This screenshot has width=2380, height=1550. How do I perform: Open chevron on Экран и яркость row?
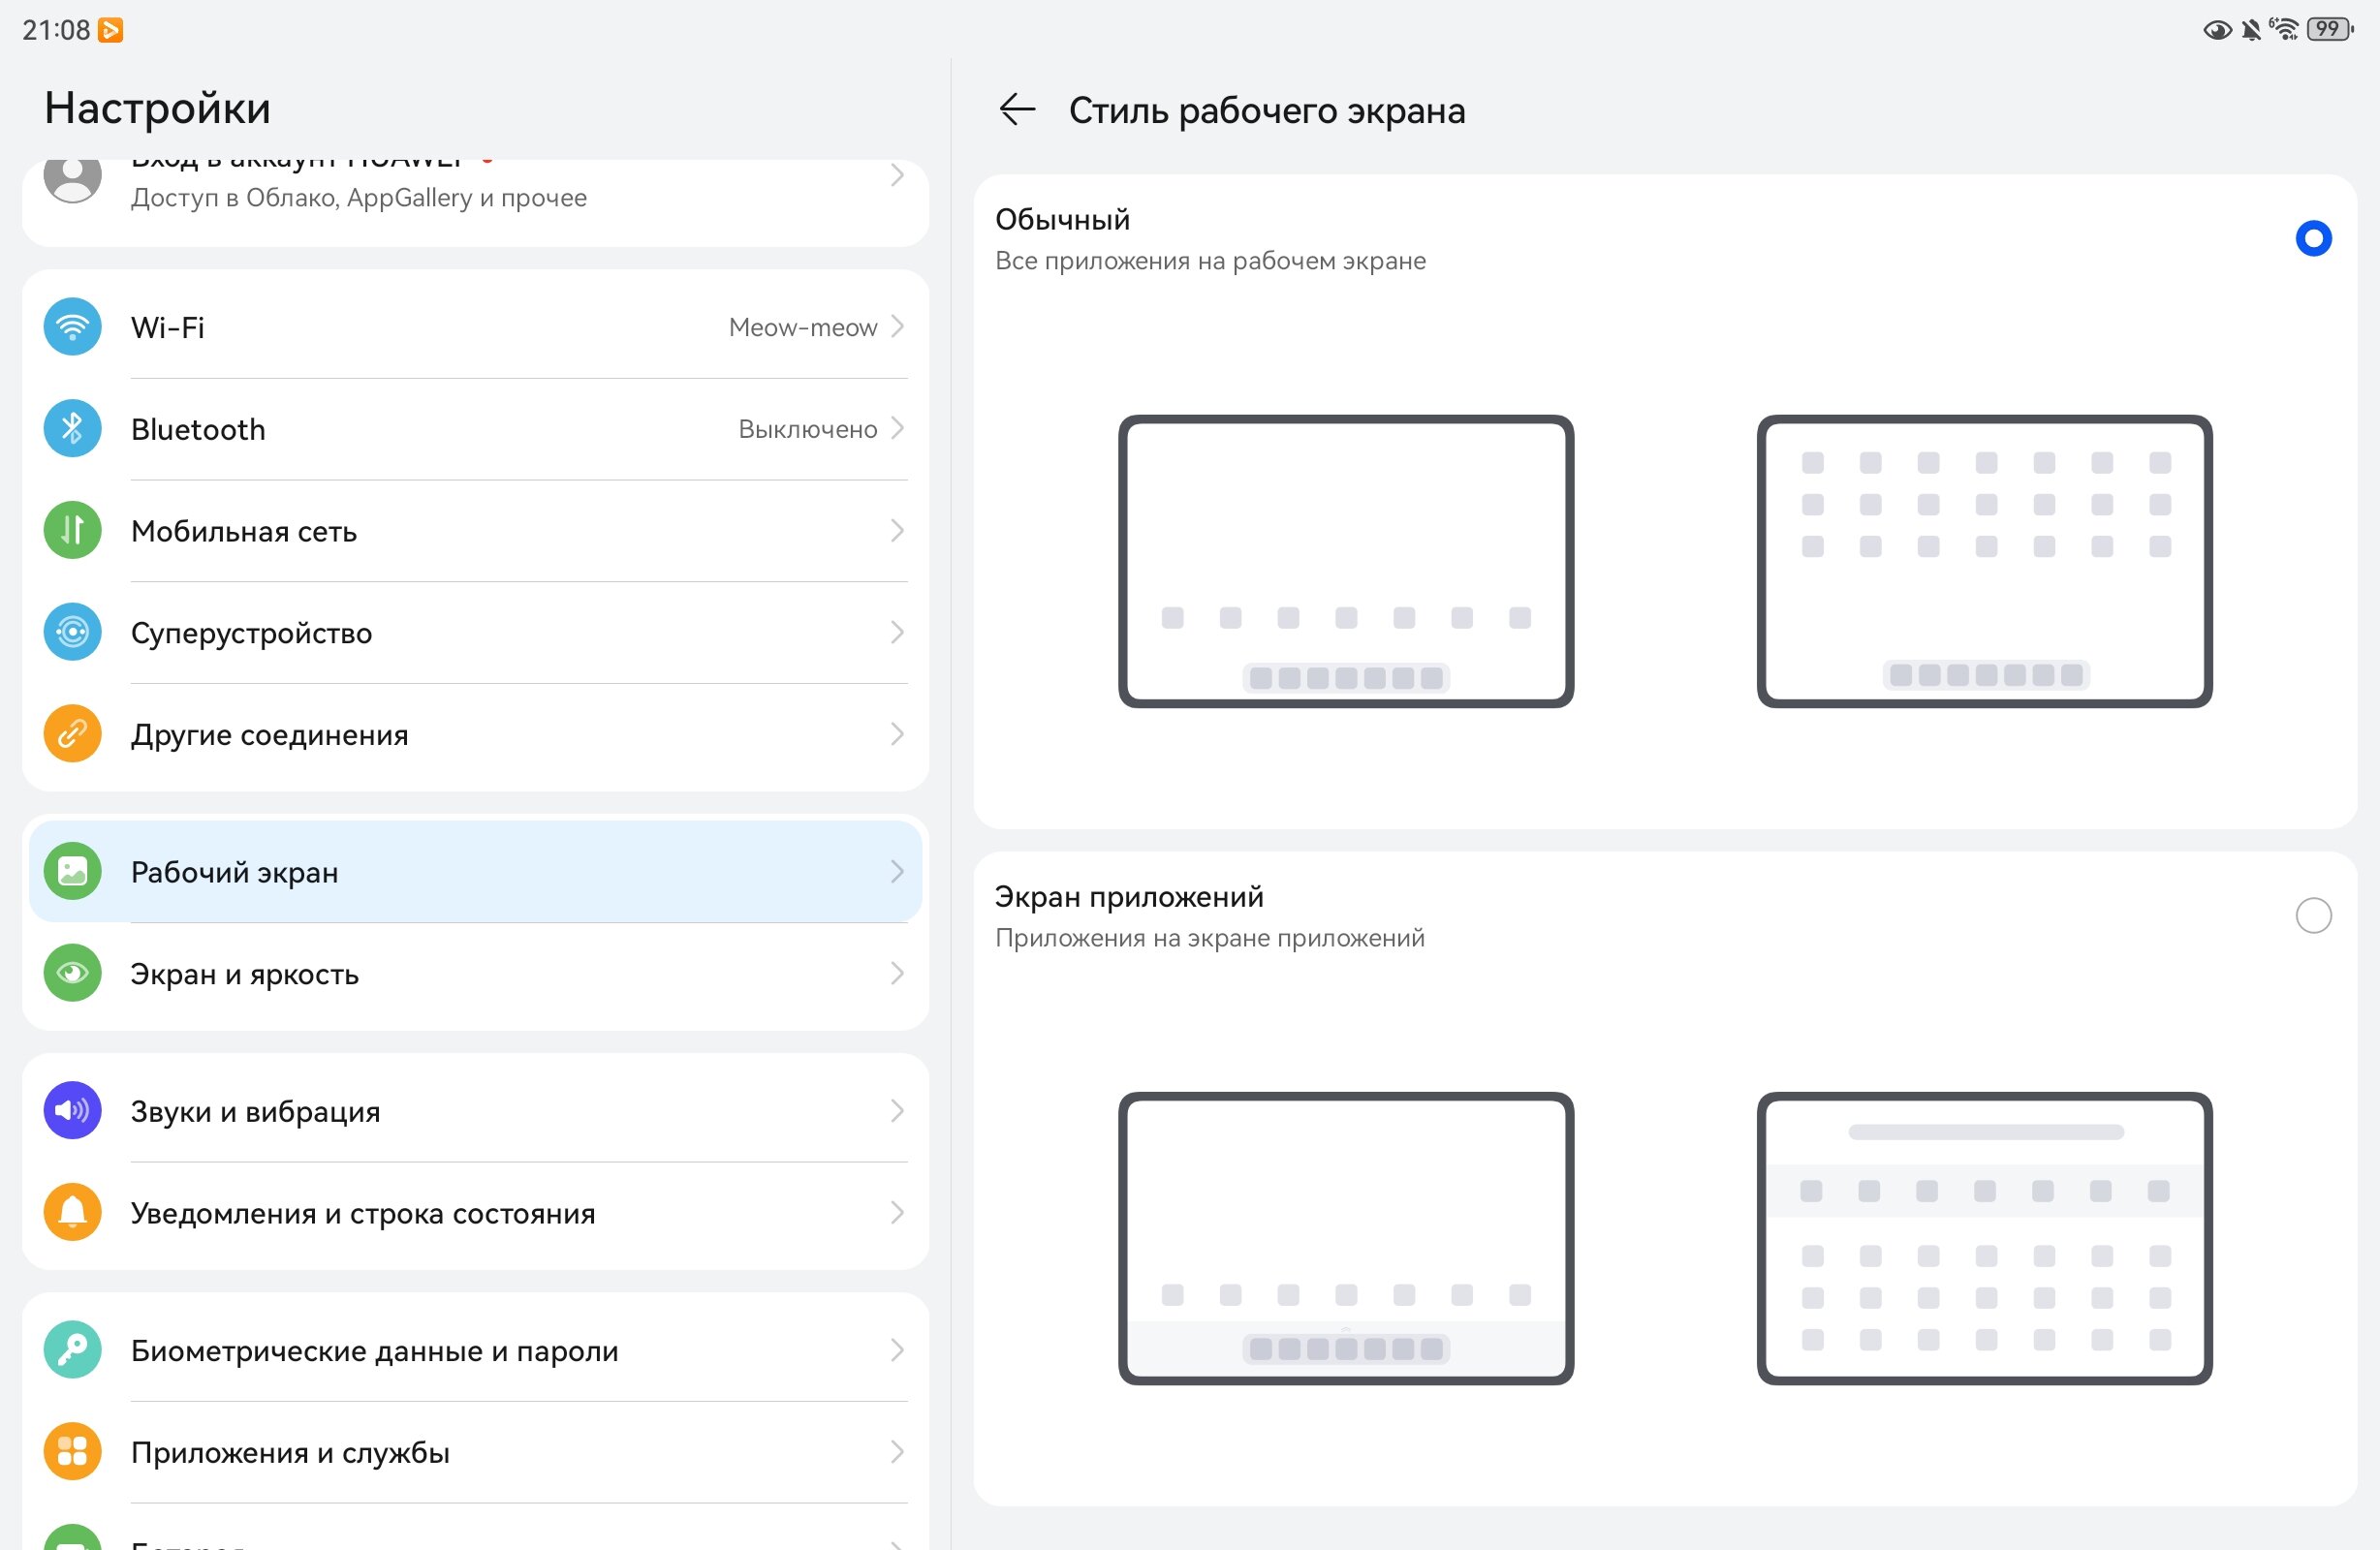pyautogui.click(x=897, y=974)
